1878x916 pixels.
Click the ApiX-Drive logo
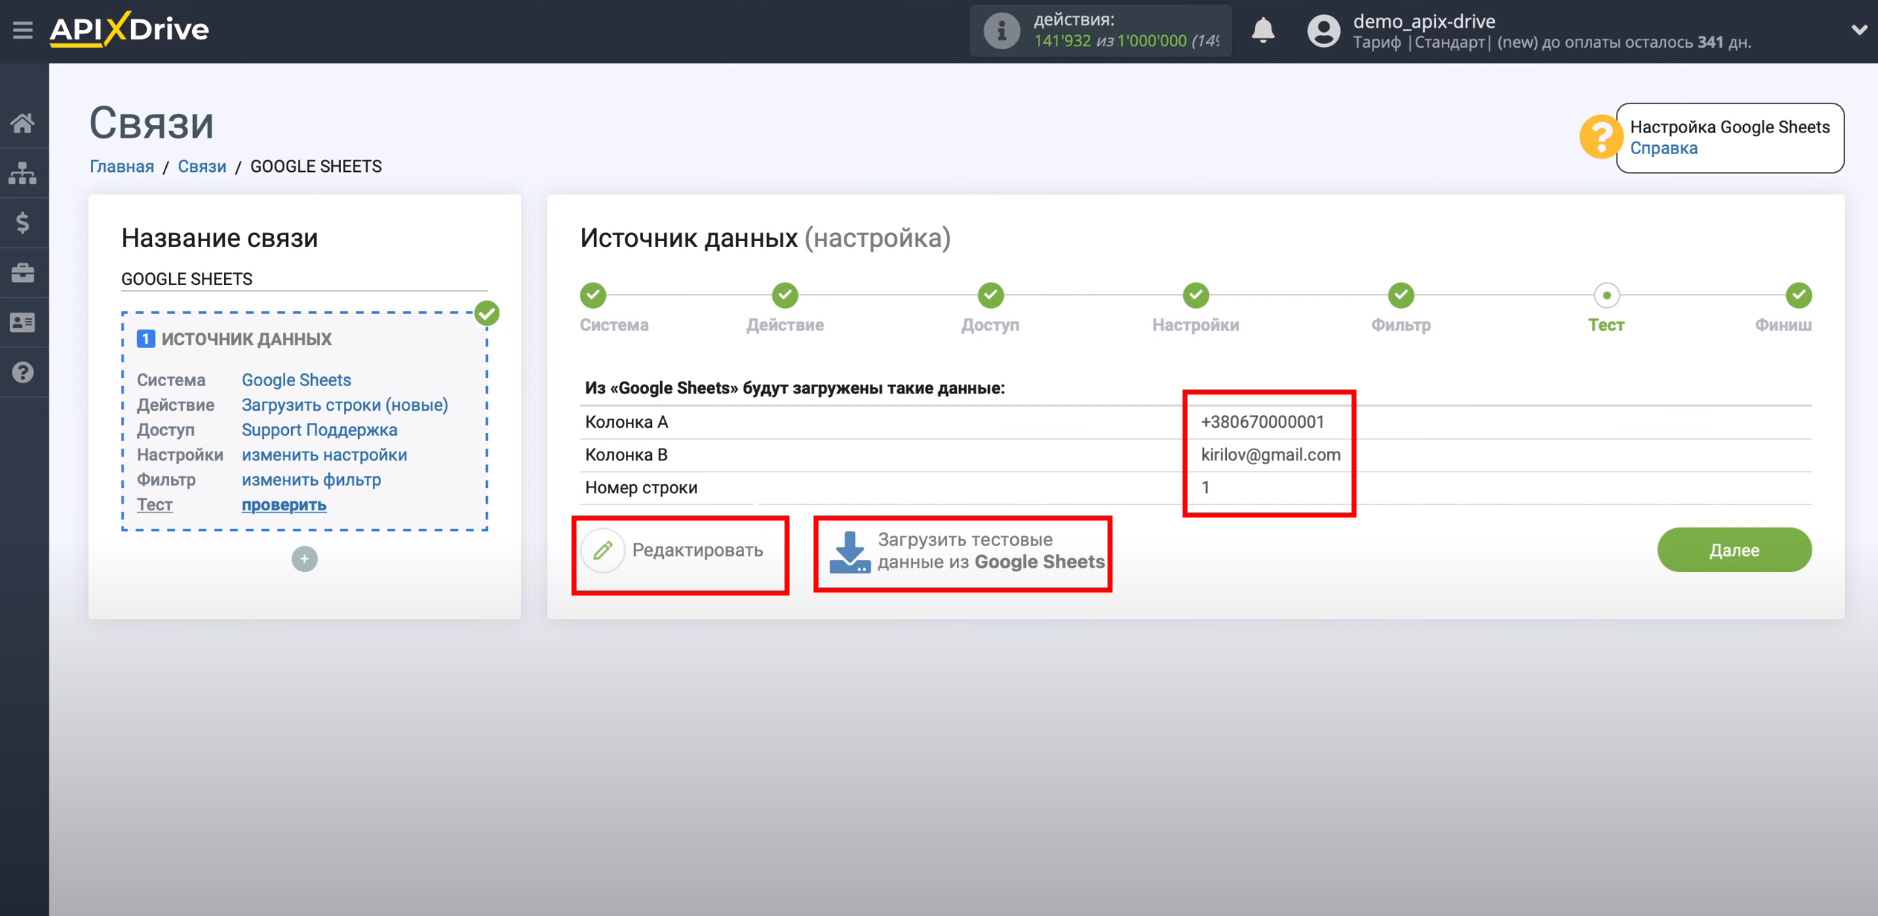(129, 29)
